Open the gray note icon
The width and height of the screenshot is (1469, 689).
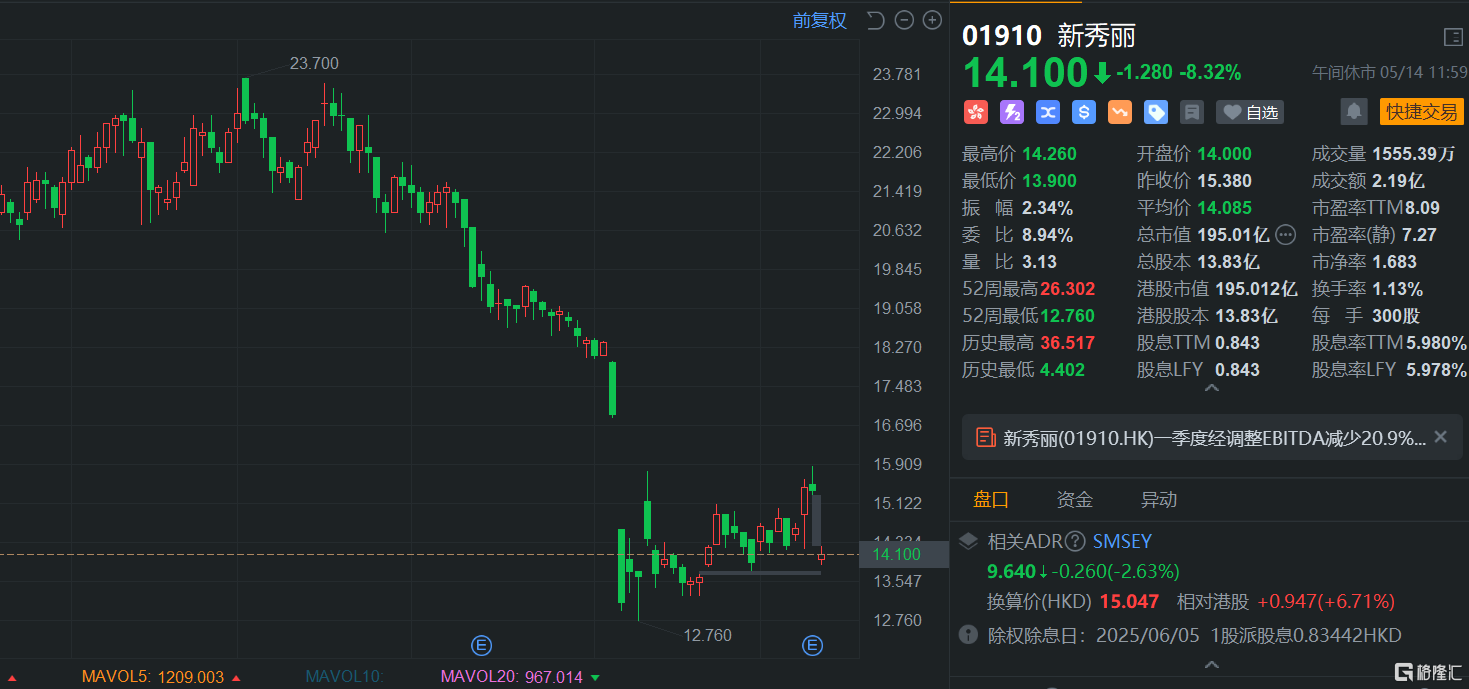click(x=1191, y=112)
